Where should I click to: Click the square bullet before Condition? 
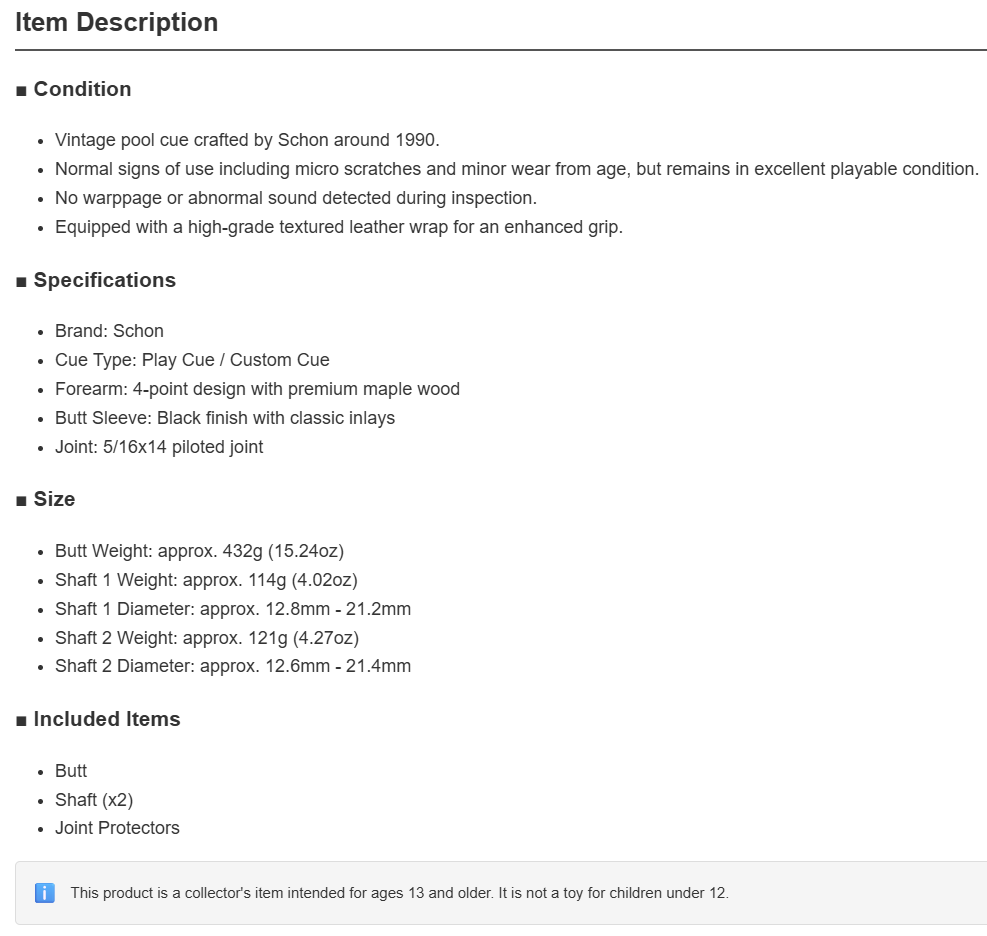tap(21, 91)
